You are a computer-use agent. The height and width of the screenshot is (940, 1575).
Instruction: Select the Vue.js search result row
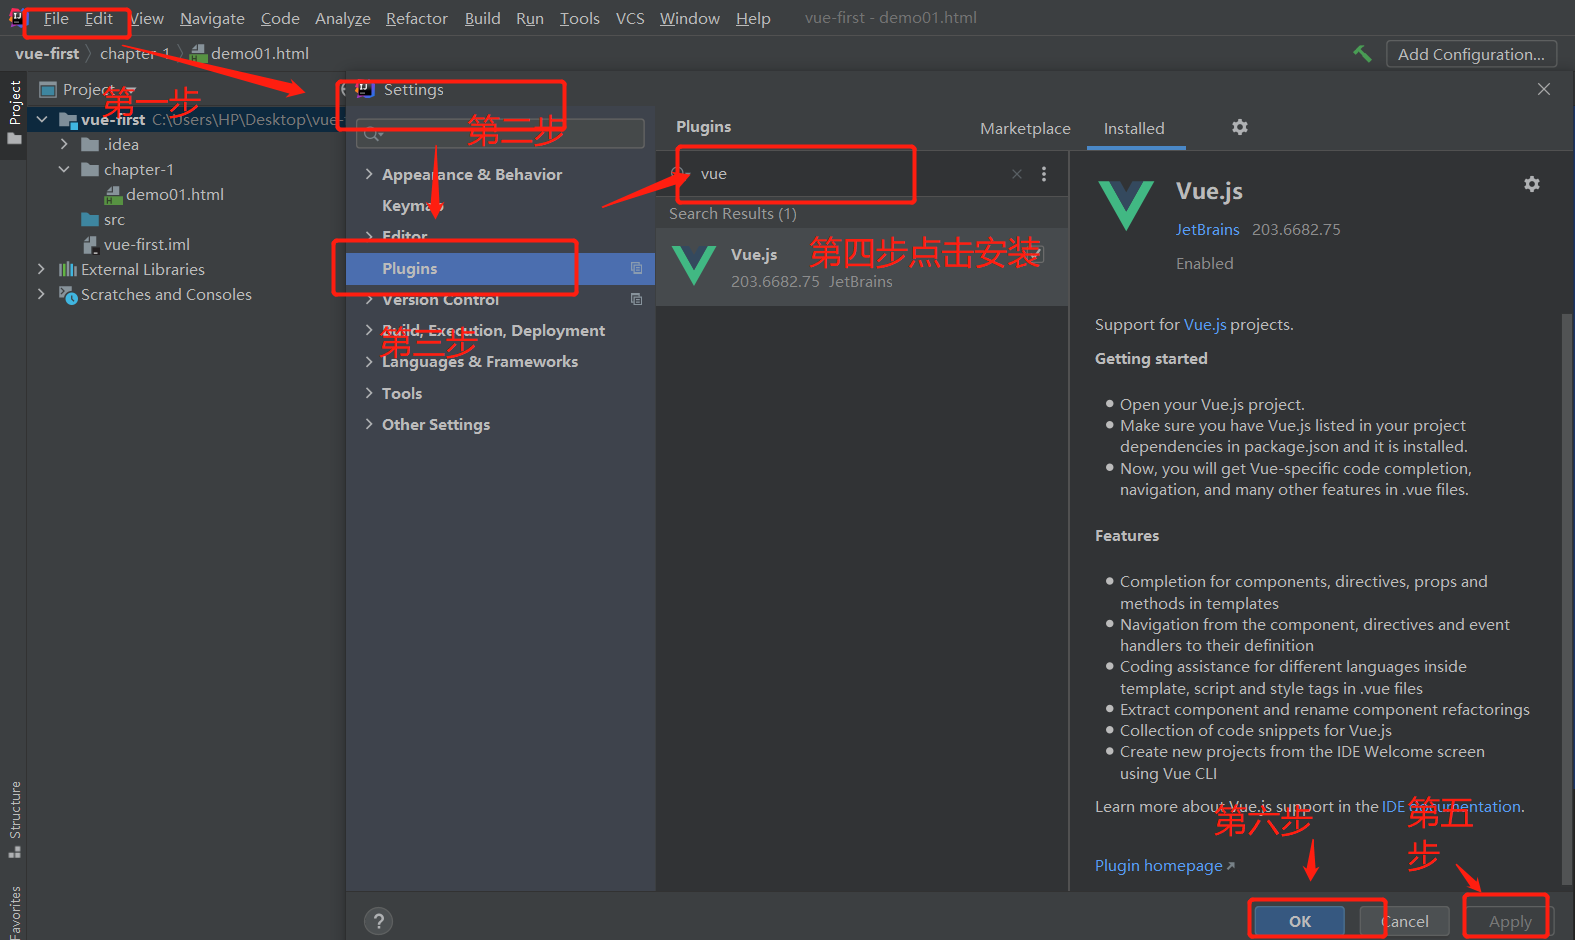(x=862, y=267)
